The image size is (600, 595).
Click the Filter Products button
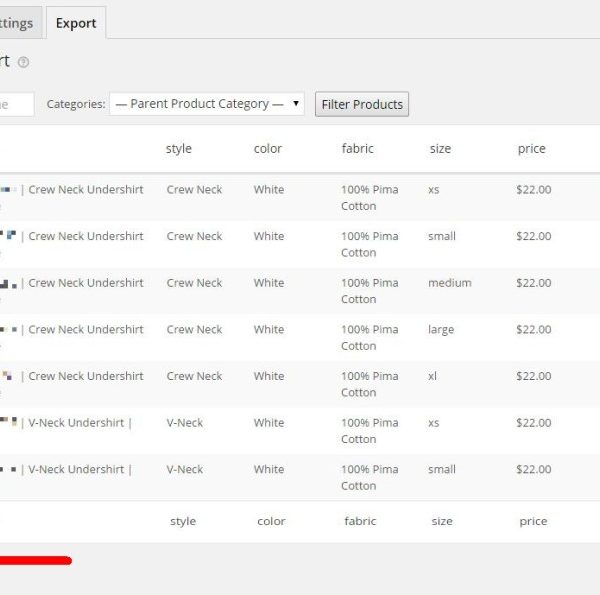point(362,104)
